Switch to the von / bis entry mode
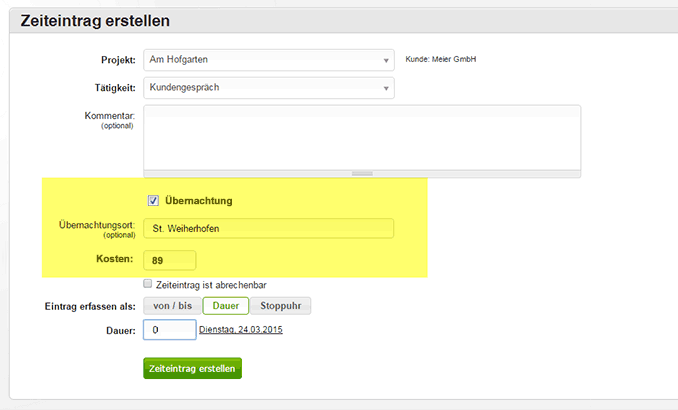This screenshot has width=678, height=410. point(173,306)
